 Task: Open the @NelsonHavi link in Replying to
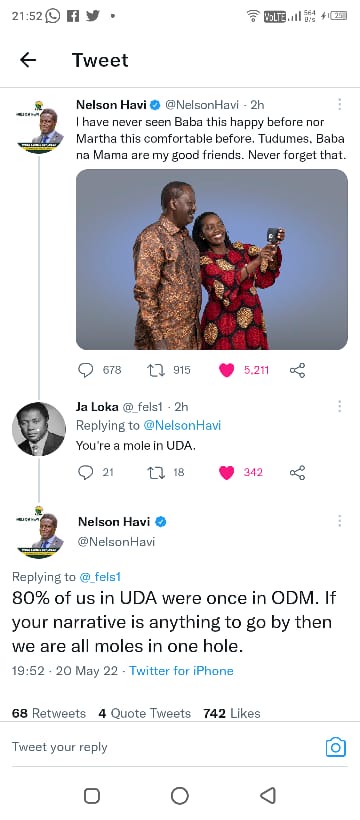point(182,426)
